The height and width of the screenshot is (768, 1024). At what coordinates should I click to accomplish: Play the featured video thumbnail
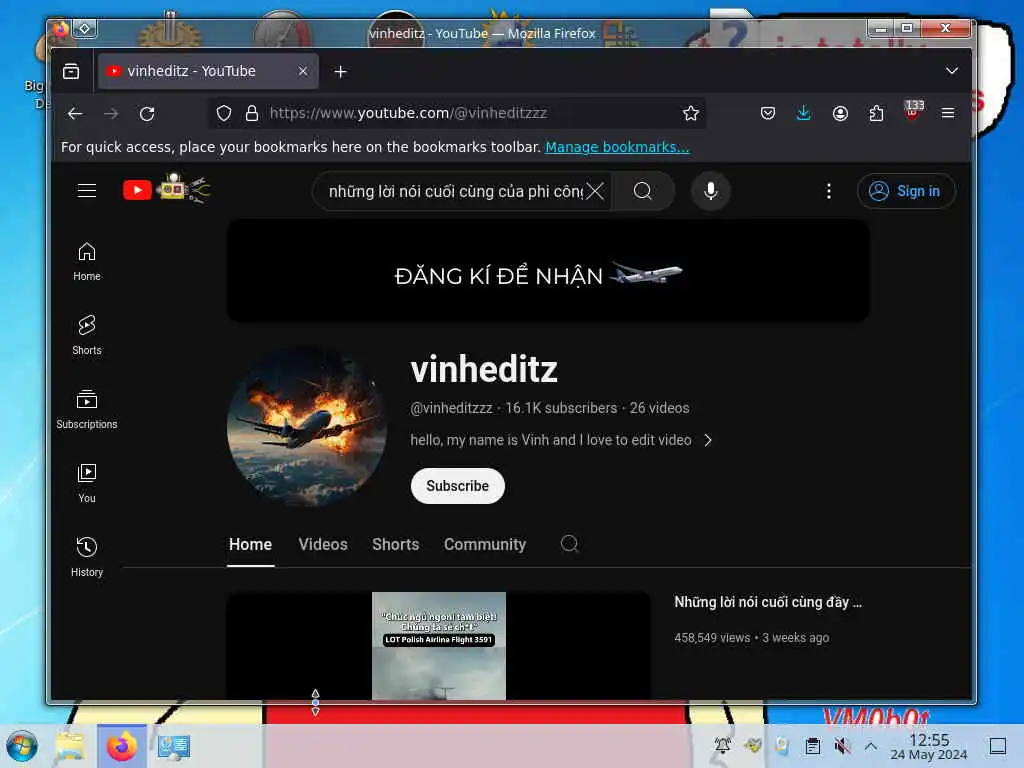(438, 645)
